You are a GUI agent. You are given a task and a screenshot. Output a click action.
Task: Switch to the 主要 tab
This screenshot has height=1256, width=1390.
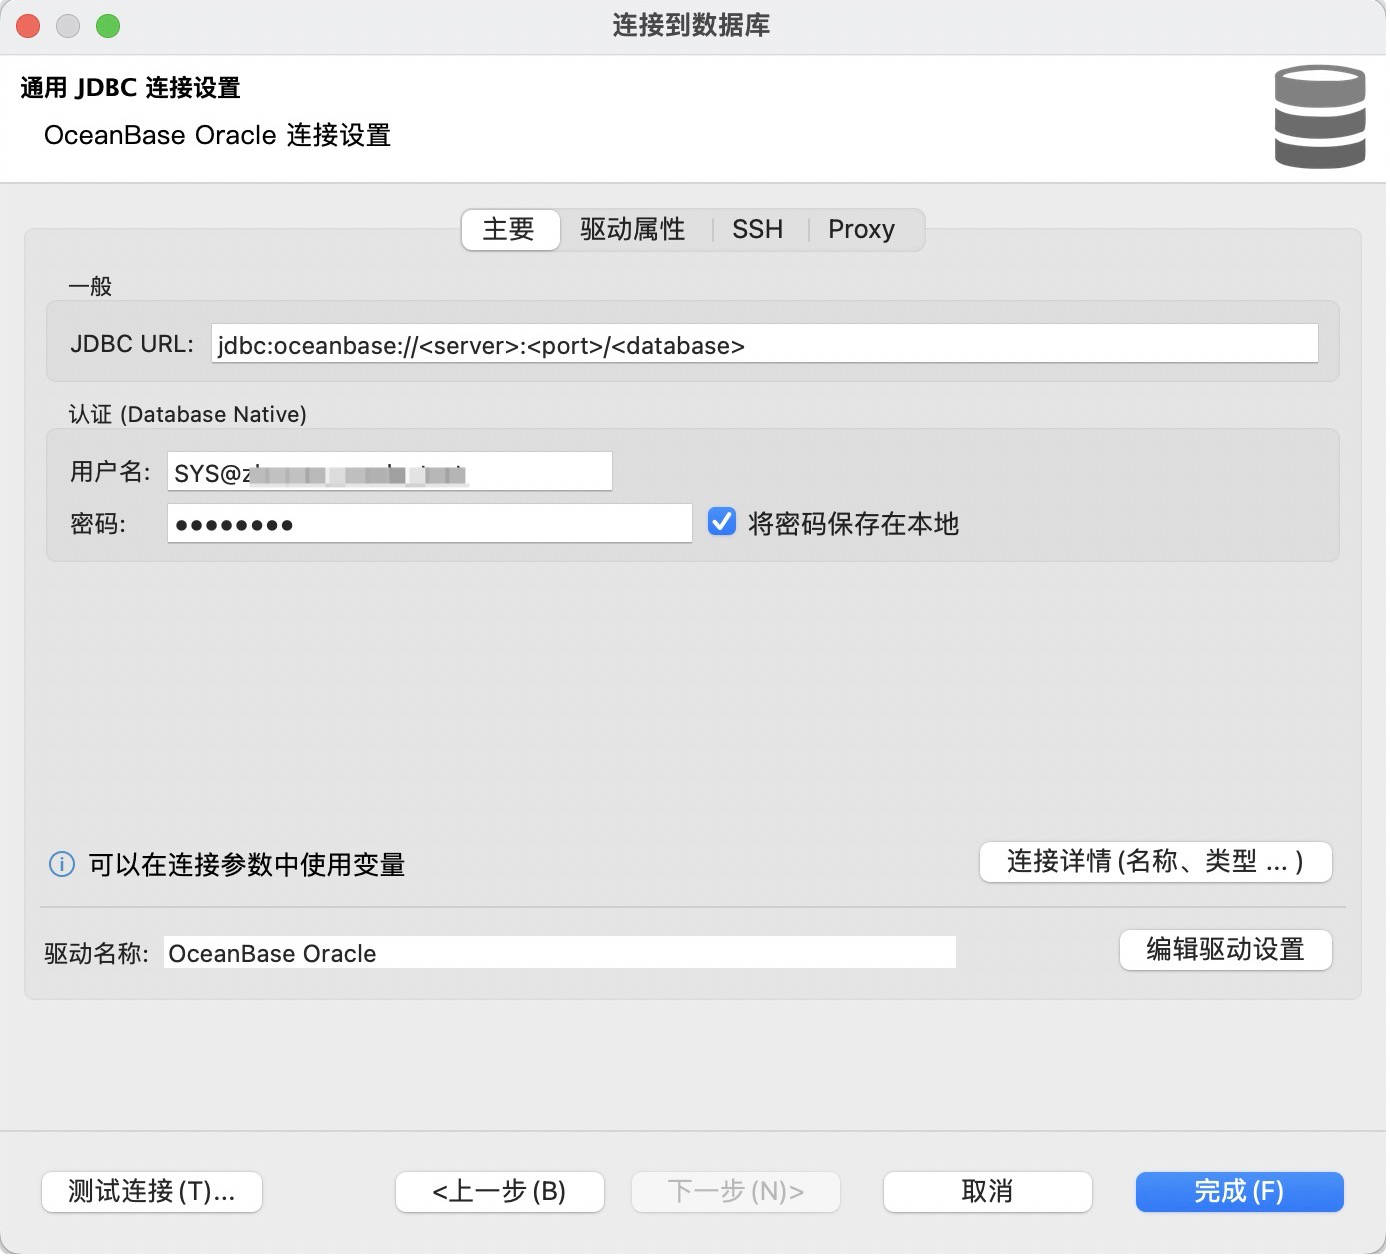coord(510,229)
